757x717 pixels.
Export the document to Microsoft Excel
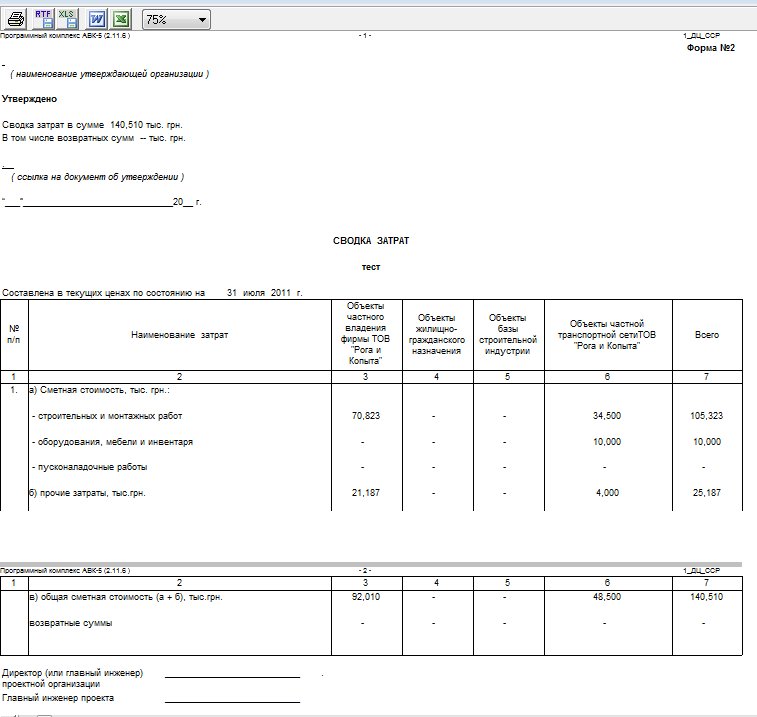coord(120,18)
